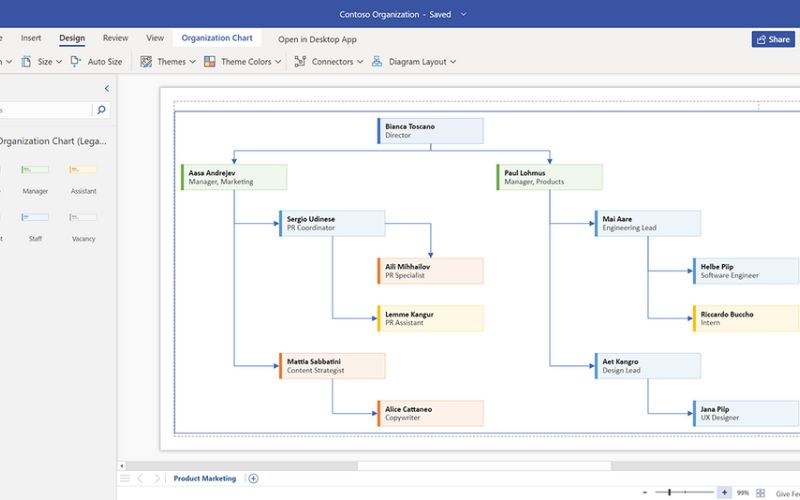Viewport: 800px width, 500px height.
Task: Add a new page with plus icon
Action: (254, 479)
